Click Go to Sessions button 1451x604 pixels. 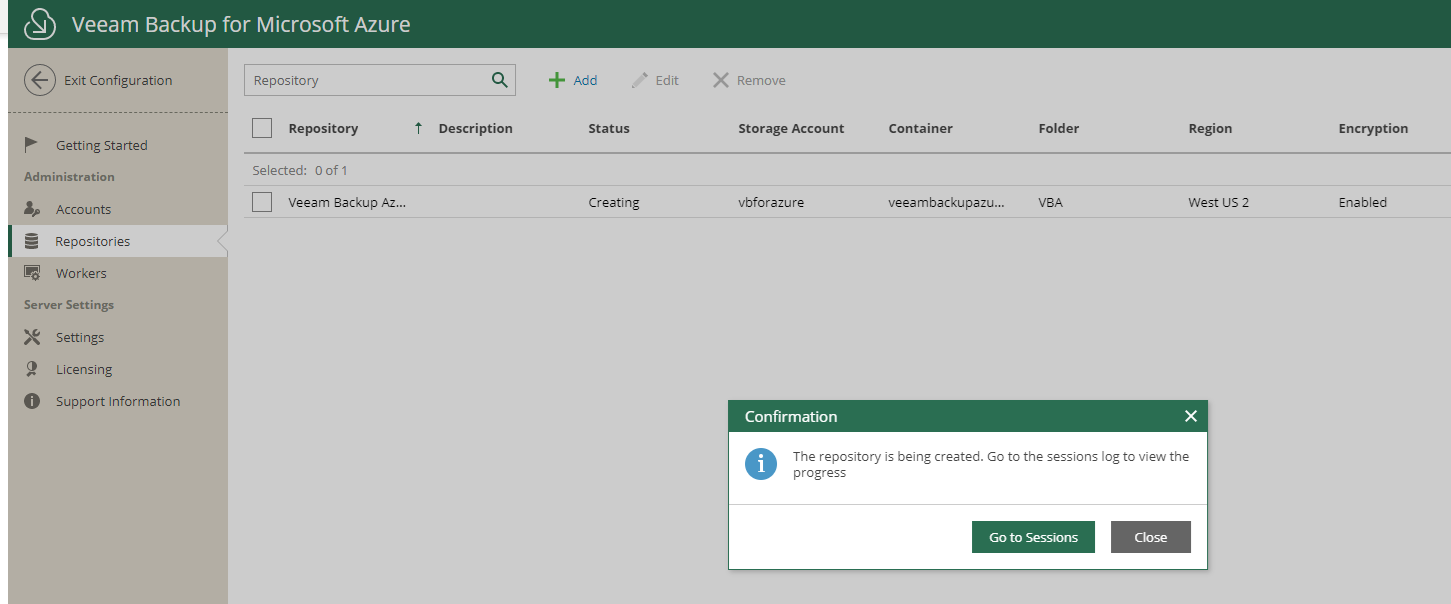pyautogui.click(x=1034, y=537)
